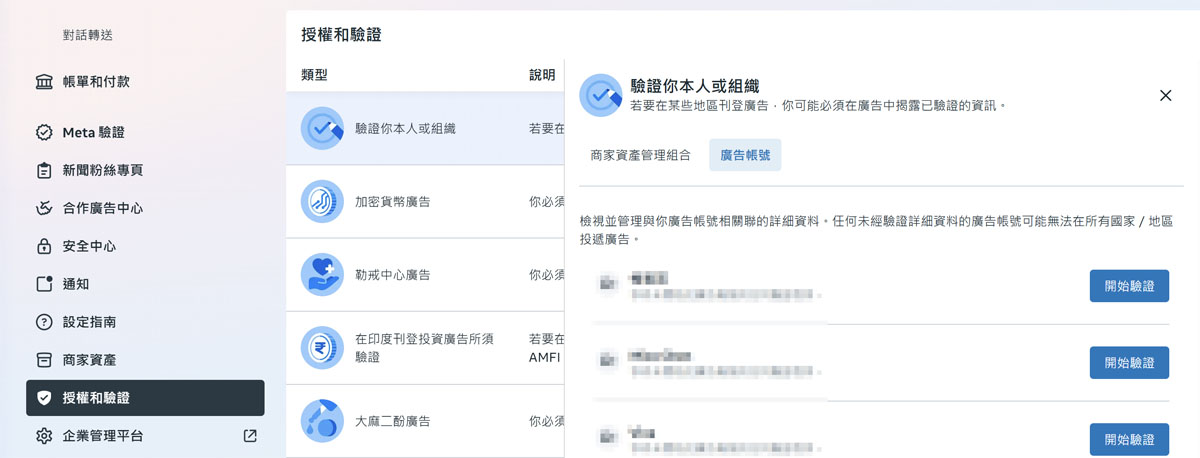Viewport: 1200px width, 458px height.
Task: Click the second ad account avatar
Action: [x=607, y=361]
